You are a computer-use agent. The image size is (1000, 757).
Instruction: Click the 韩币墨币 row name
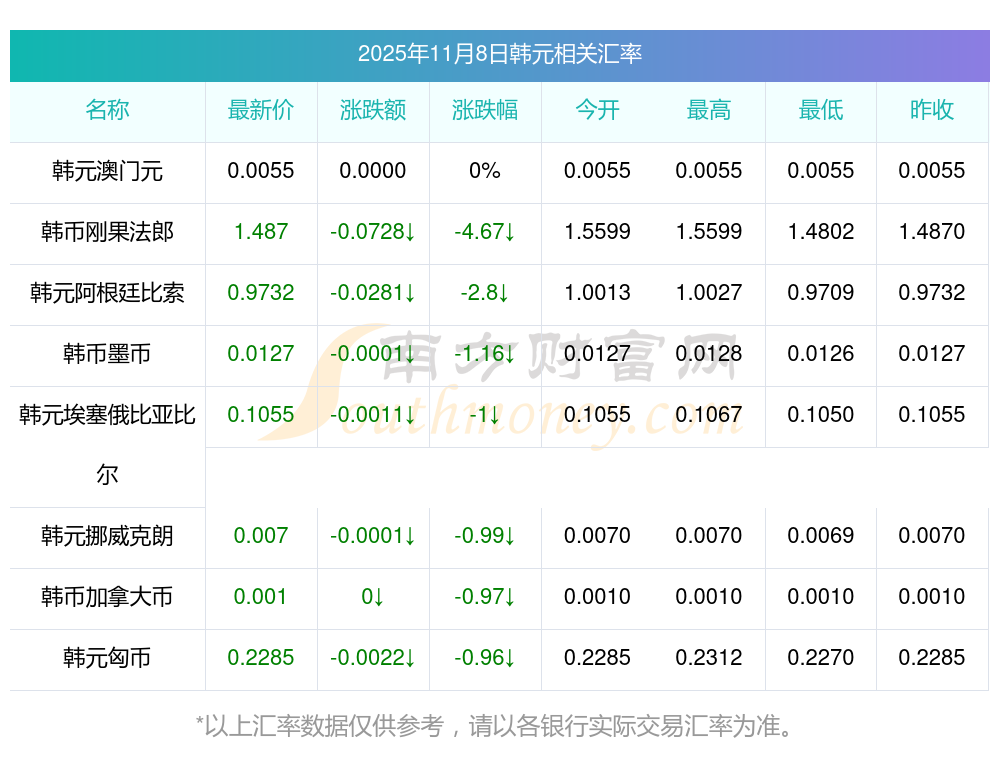click(107, 354)
